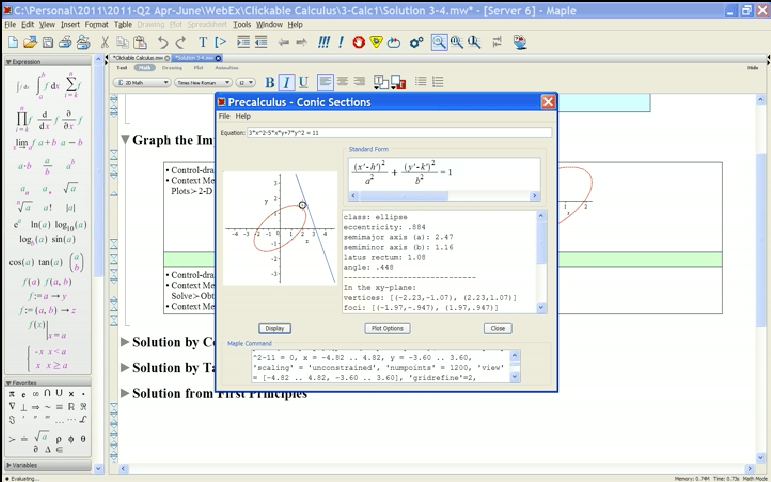Undo the last action
The width and height of the screenshot is (771, 482).
pos(163,43)
